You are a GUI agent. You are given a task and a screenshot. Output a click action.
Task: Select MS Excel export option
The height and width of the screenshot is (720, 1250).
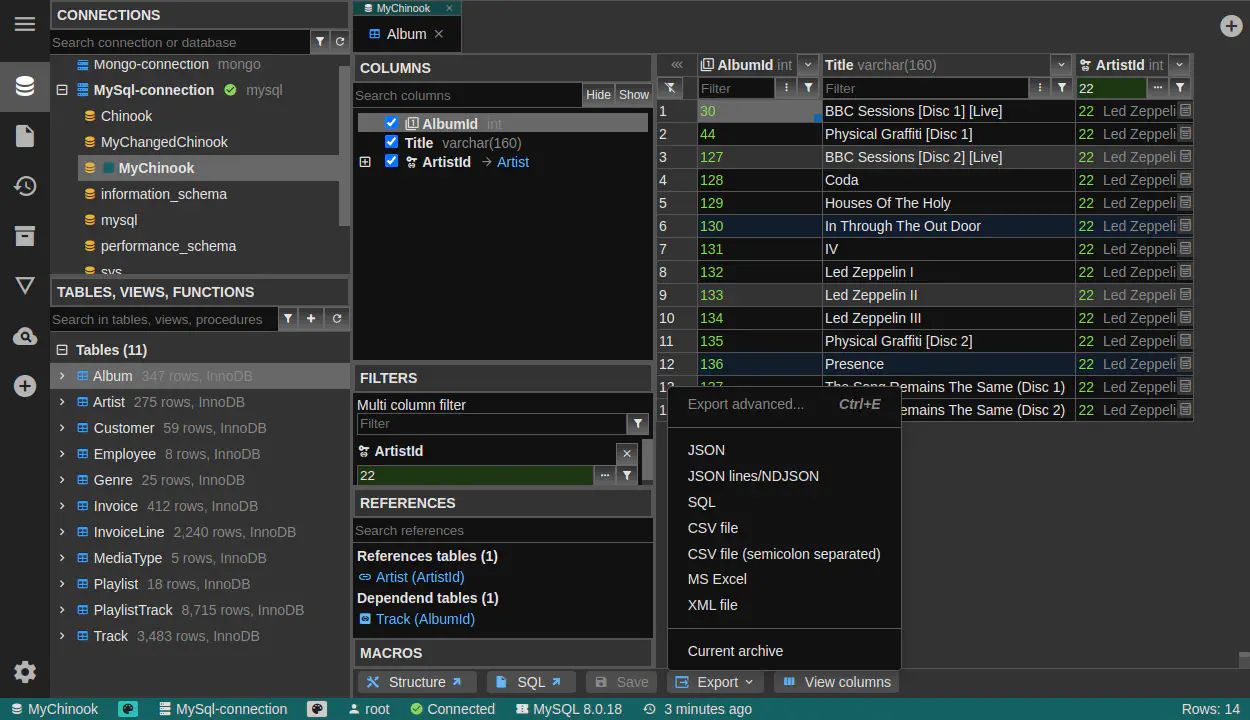(x=717, y=579)
